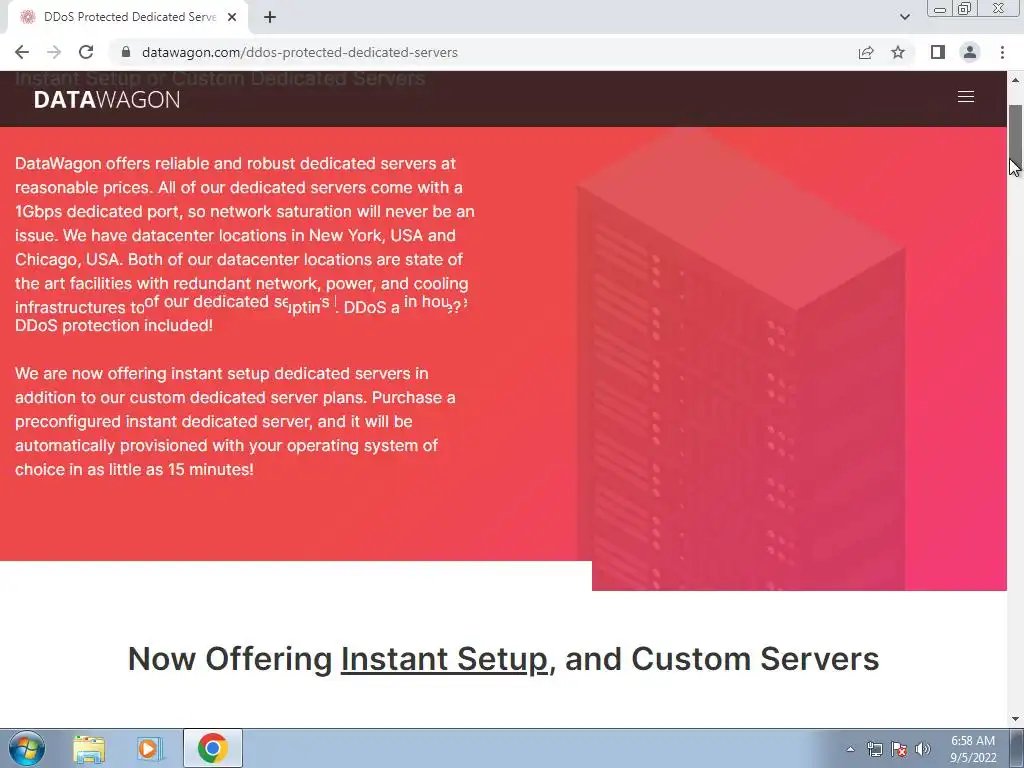Click the DATAWAGON logo

coord(107,99)
